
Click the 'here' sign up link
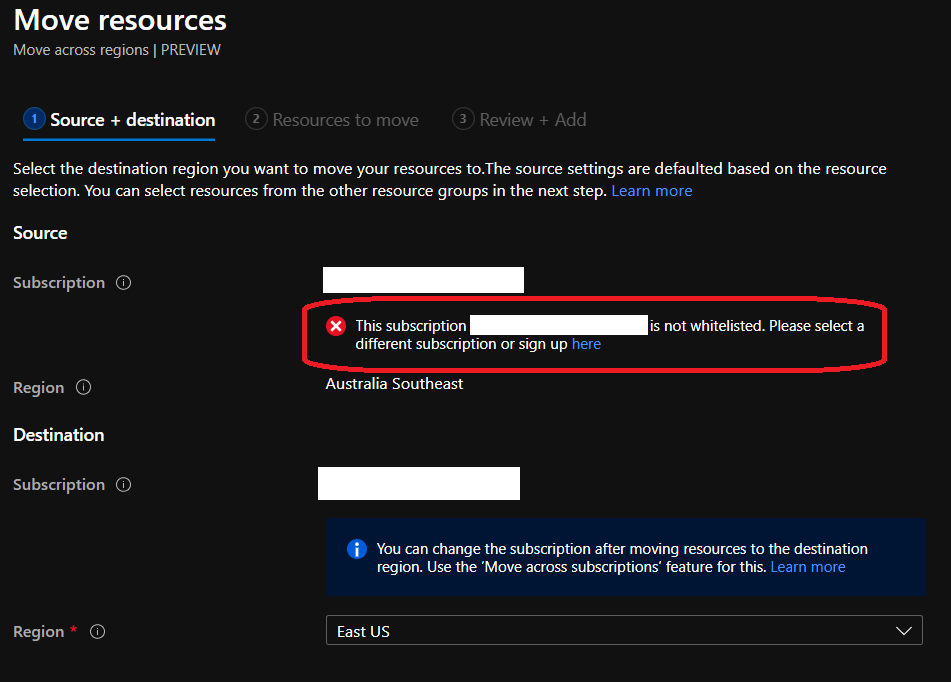(586, 344)
